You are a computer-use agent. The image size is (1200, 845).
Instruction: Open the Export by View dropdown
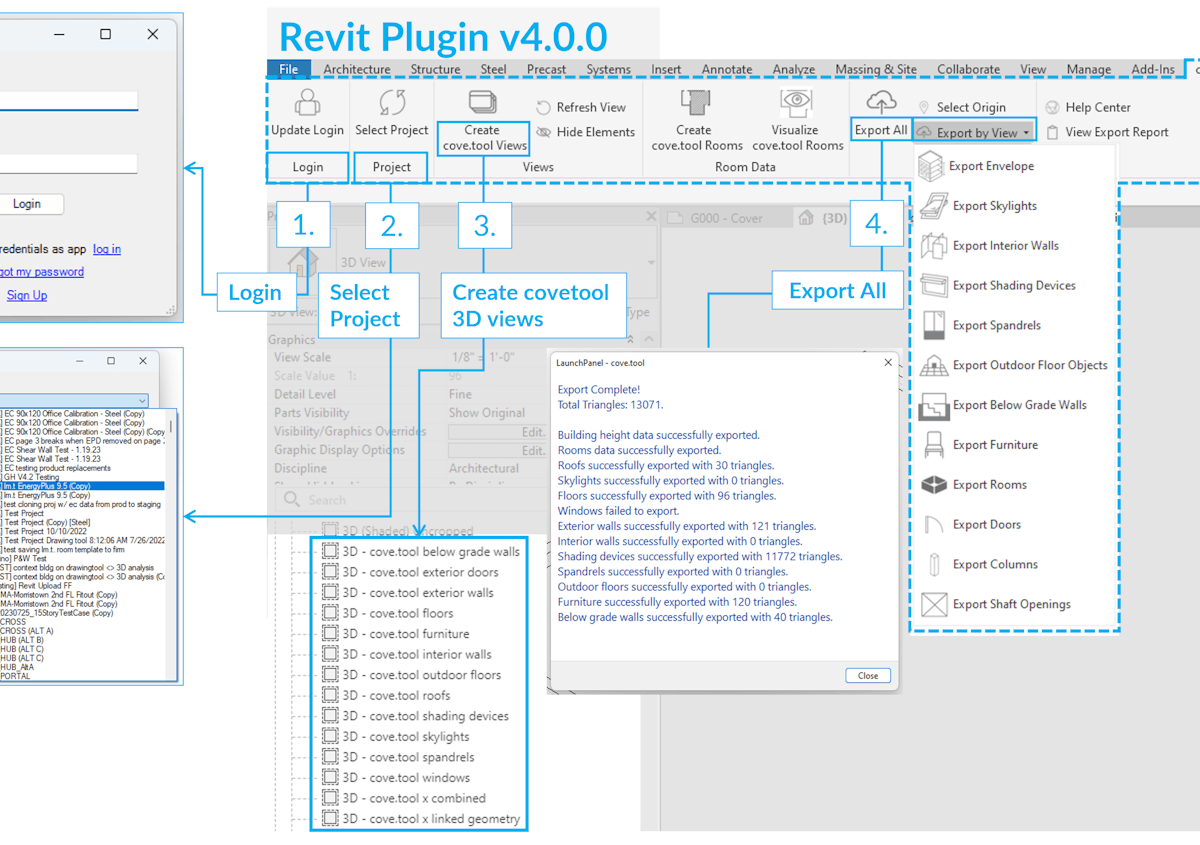[x=975, y=131]
